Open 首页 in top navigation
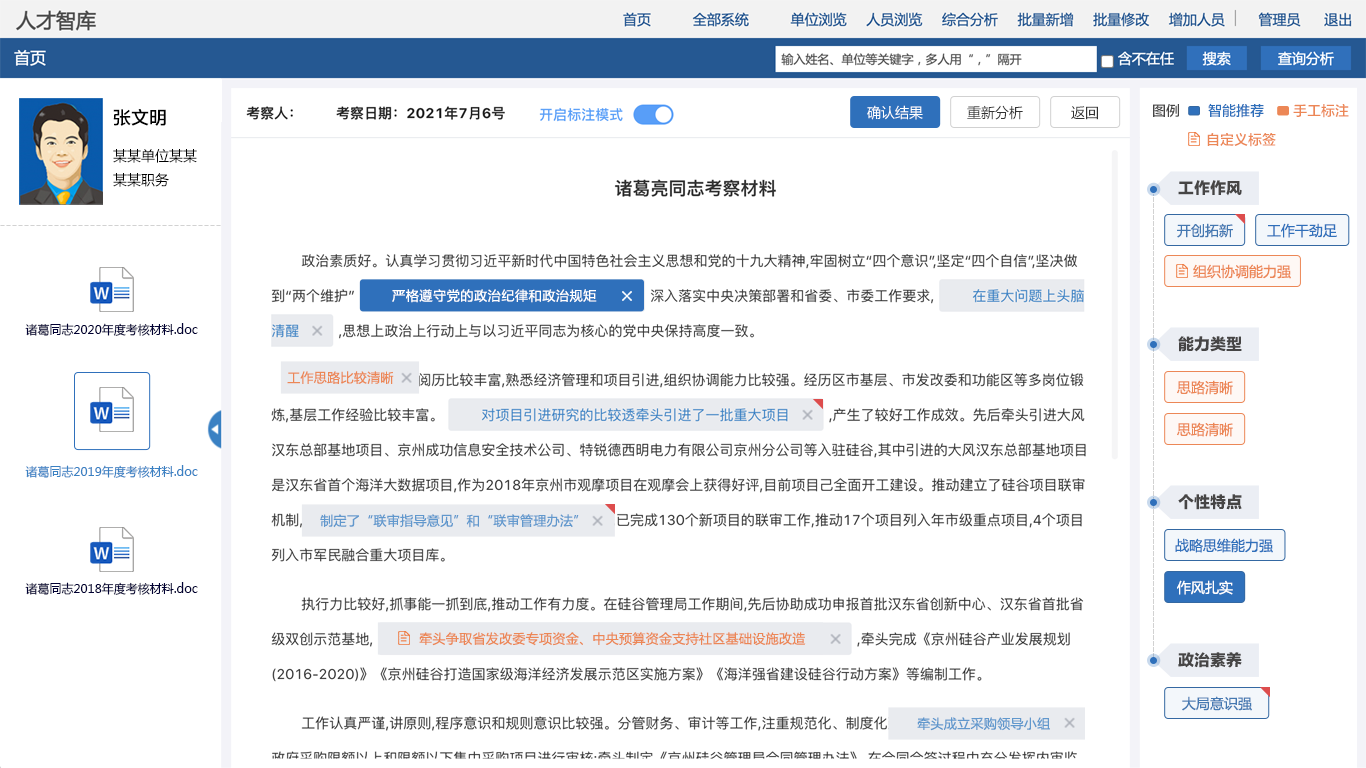The image size is (1366, 768). 637,20
